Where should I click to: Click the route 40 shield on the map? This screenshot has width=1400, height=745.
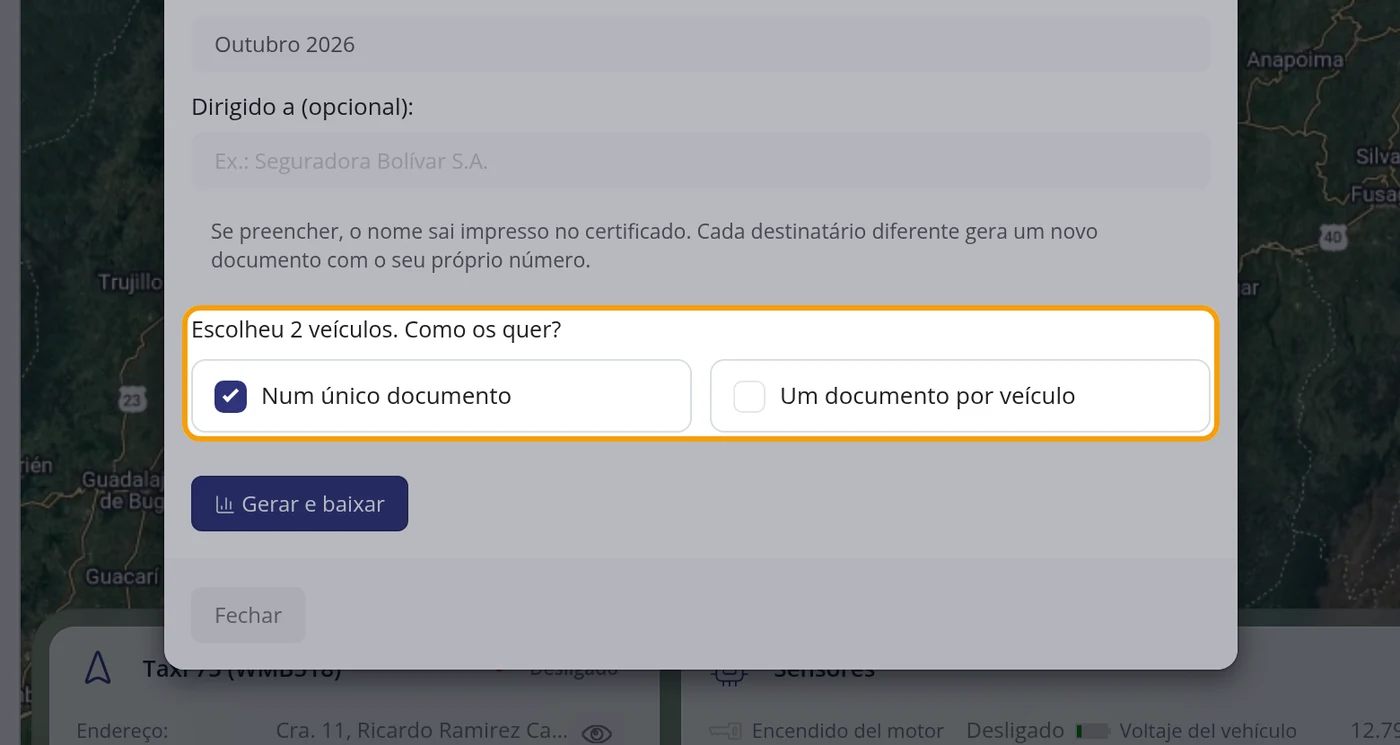(1332, 238)
